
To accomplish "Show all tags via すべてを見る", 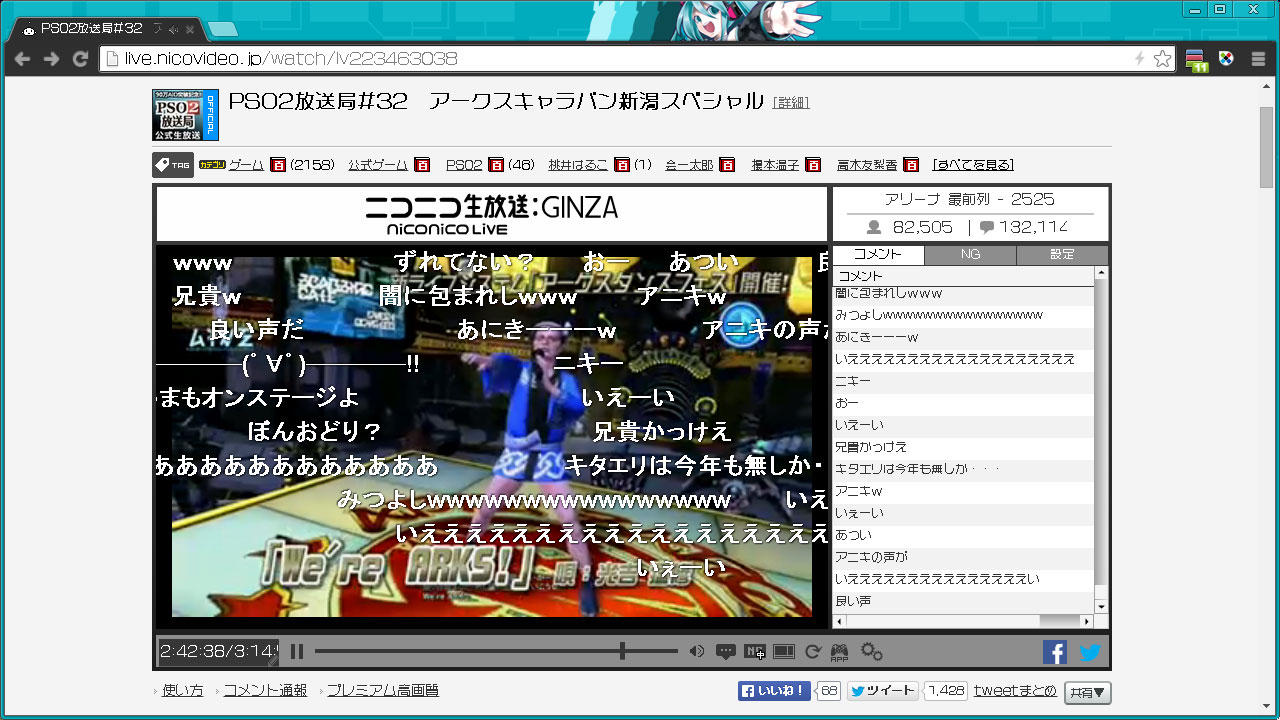I will [973, 165].
